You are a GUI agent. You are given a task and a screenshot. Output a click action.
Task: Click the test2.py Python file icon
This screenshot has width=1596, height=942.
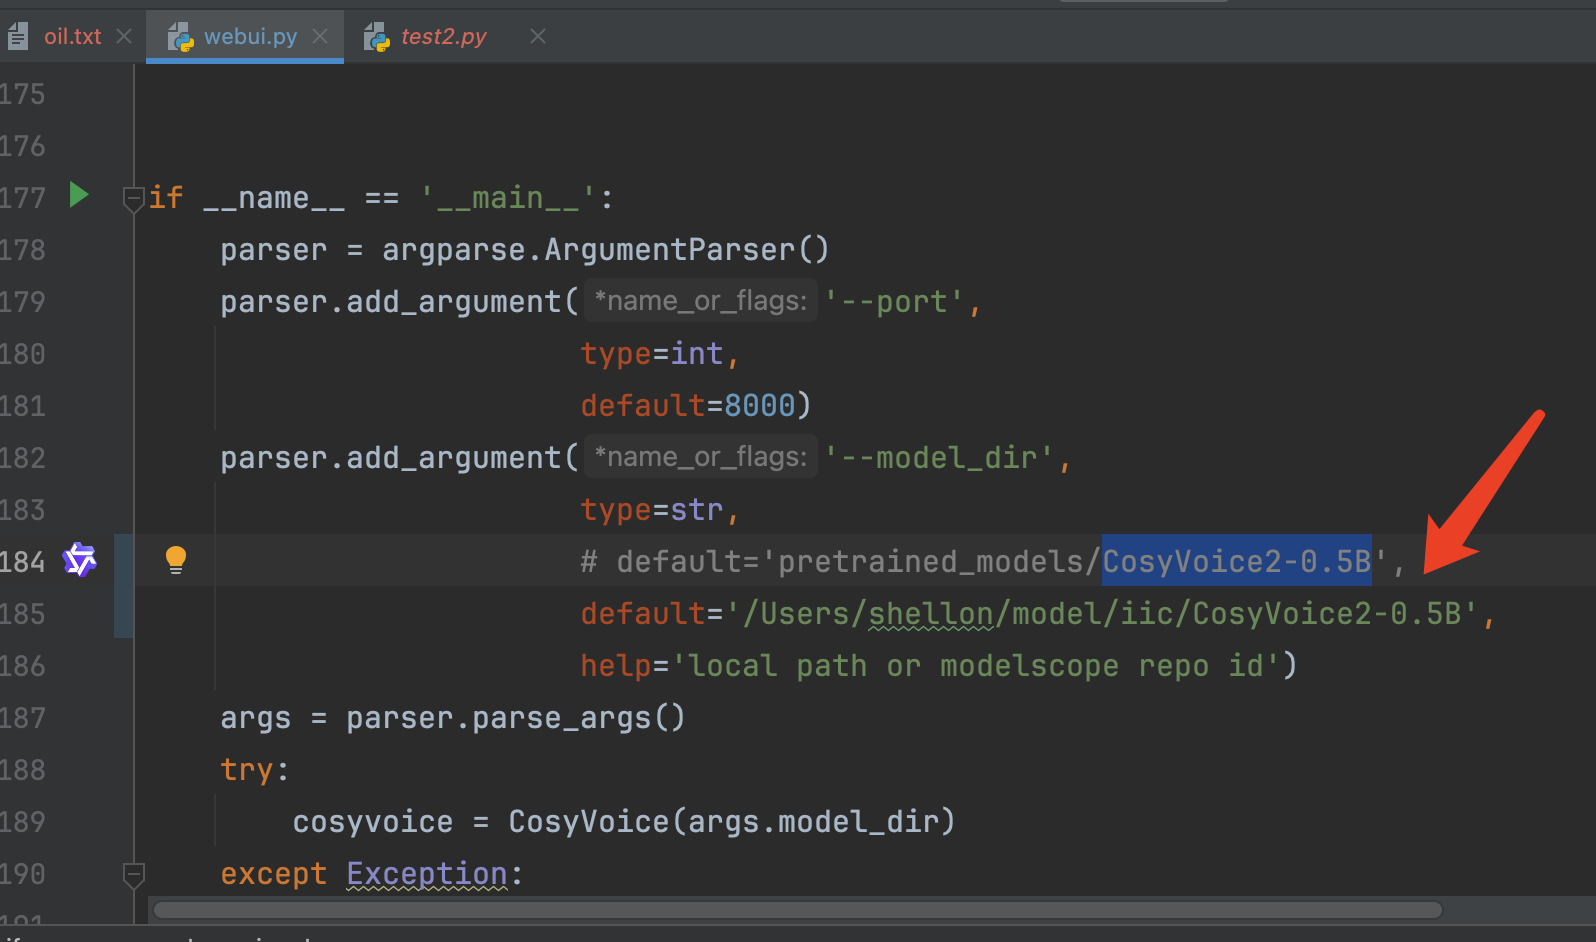click(x=377, y=37)
